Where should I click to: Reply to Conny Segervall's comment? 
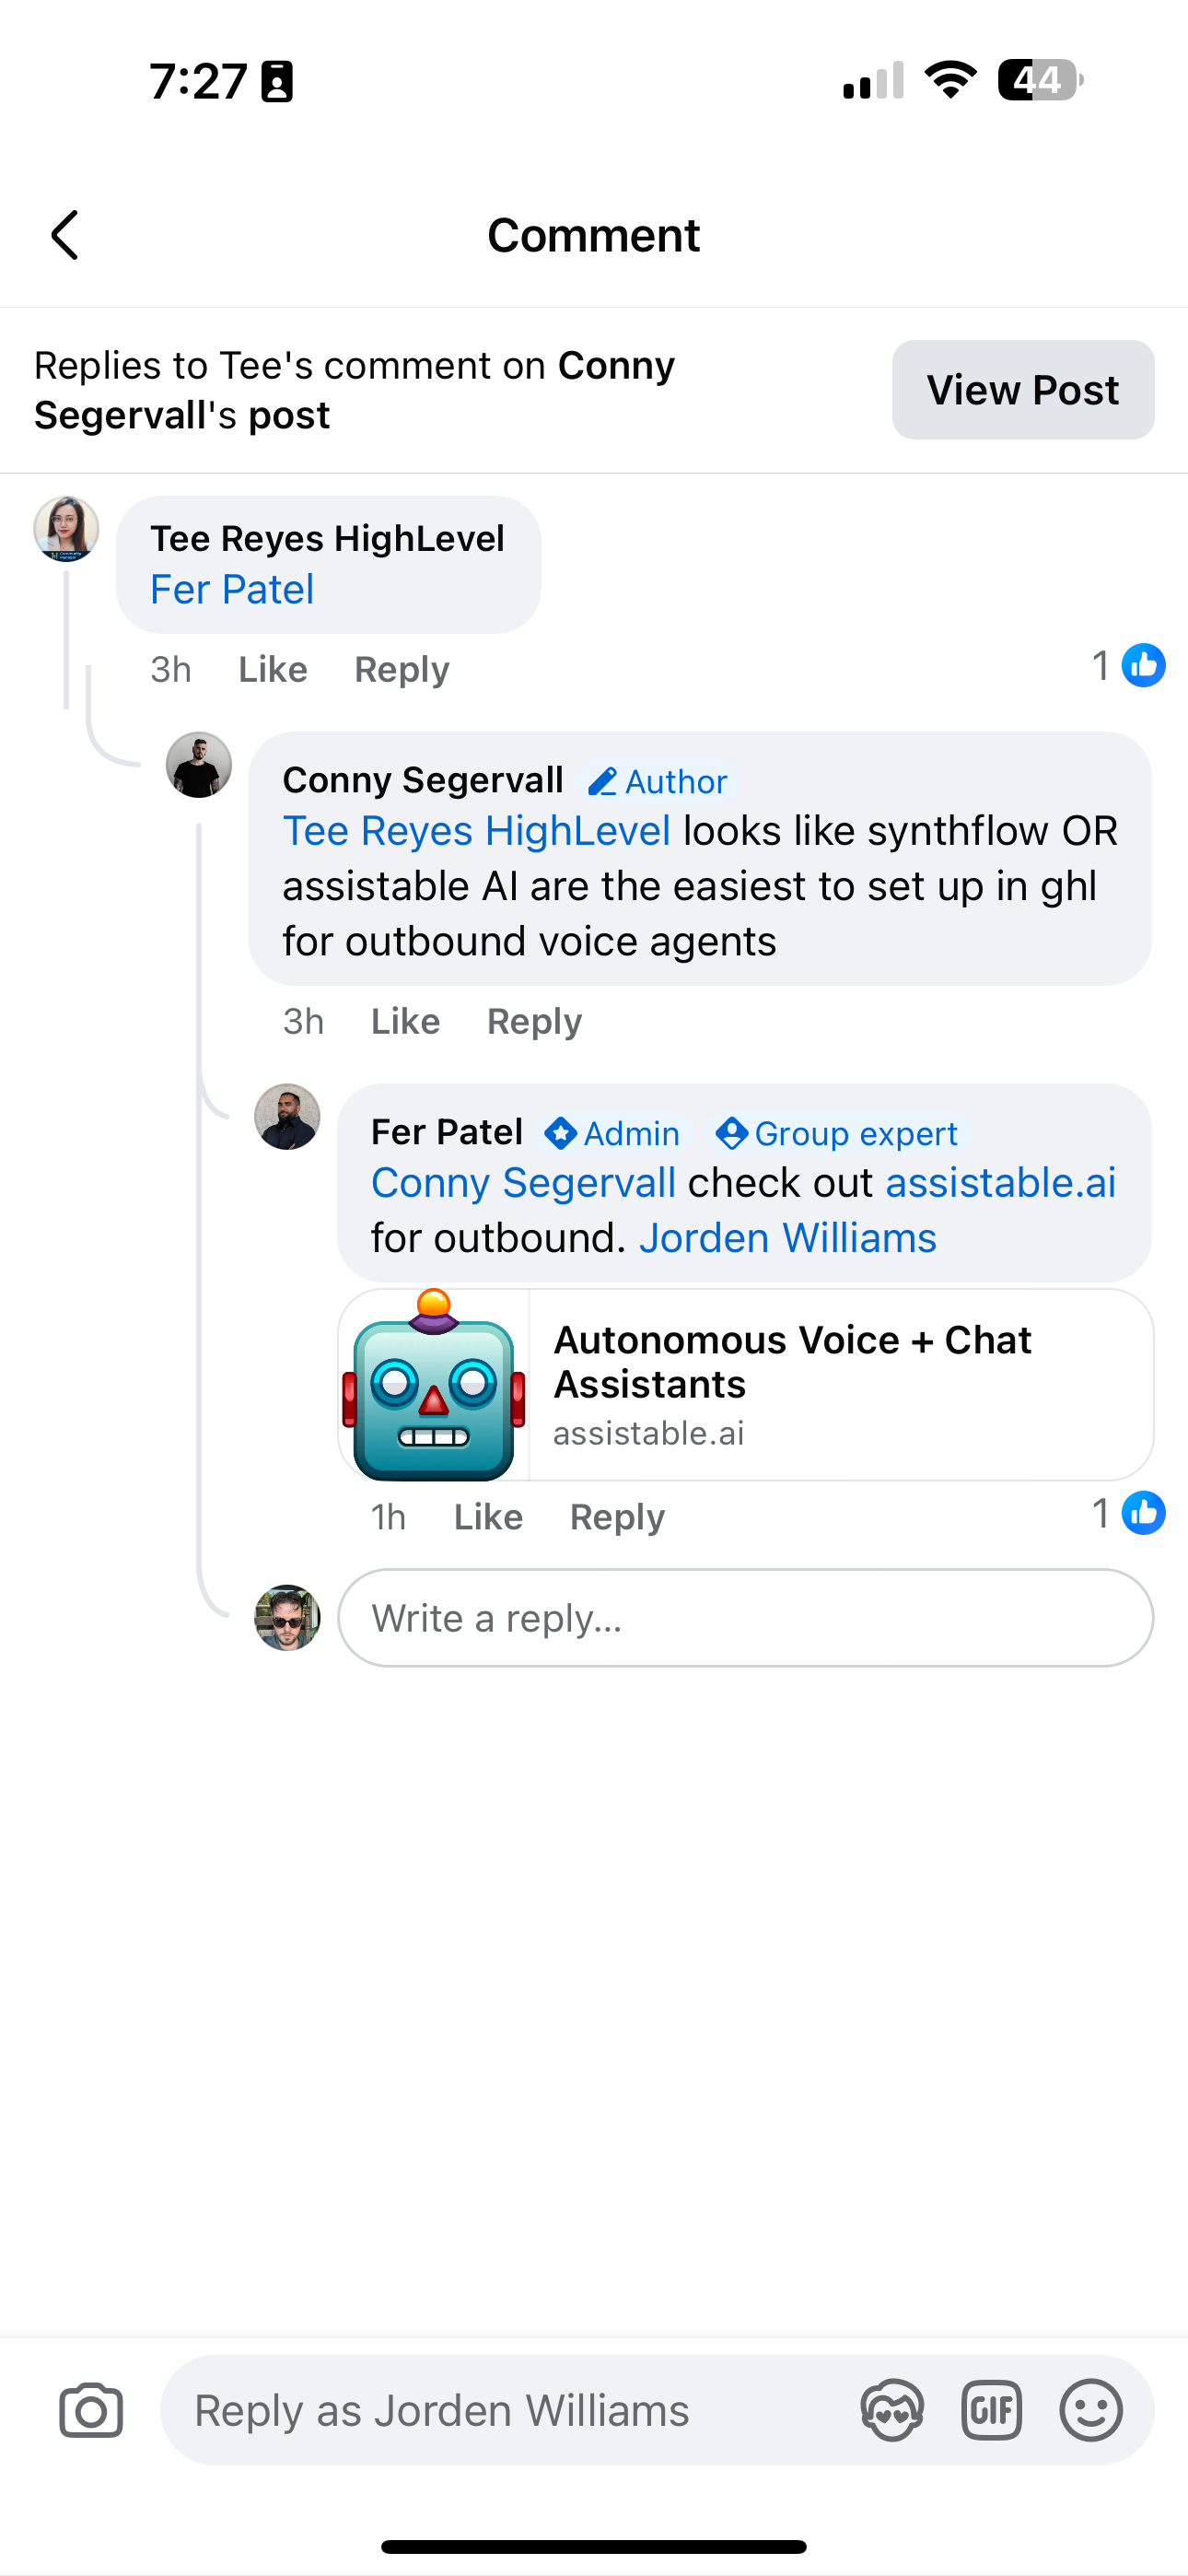coord(533,1021)
